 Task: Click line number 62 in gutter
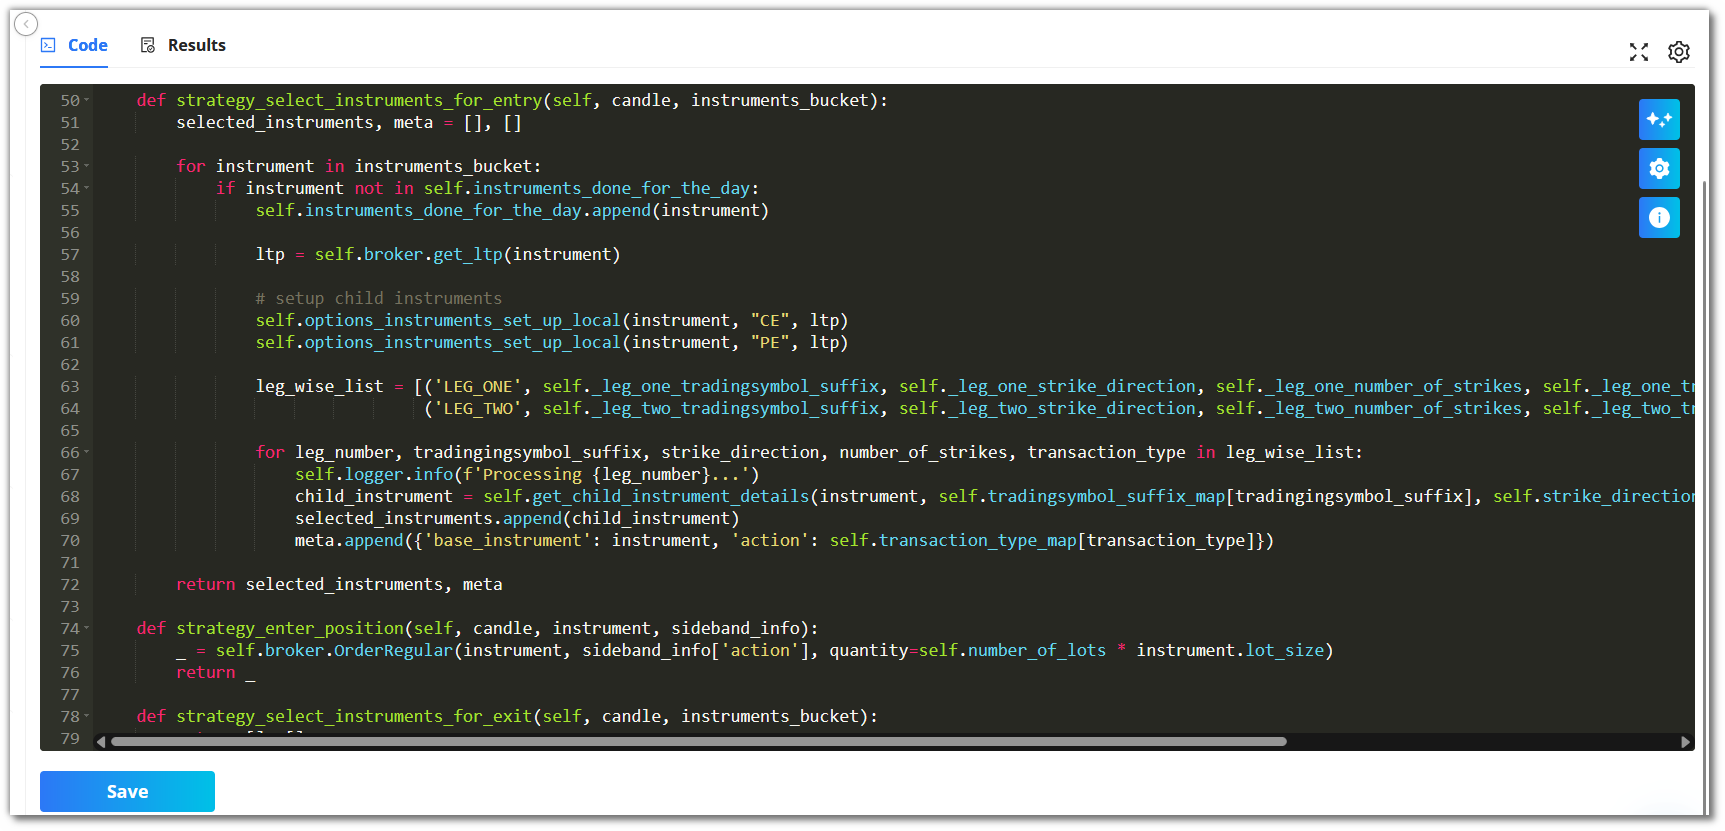[x=69, y=364]
